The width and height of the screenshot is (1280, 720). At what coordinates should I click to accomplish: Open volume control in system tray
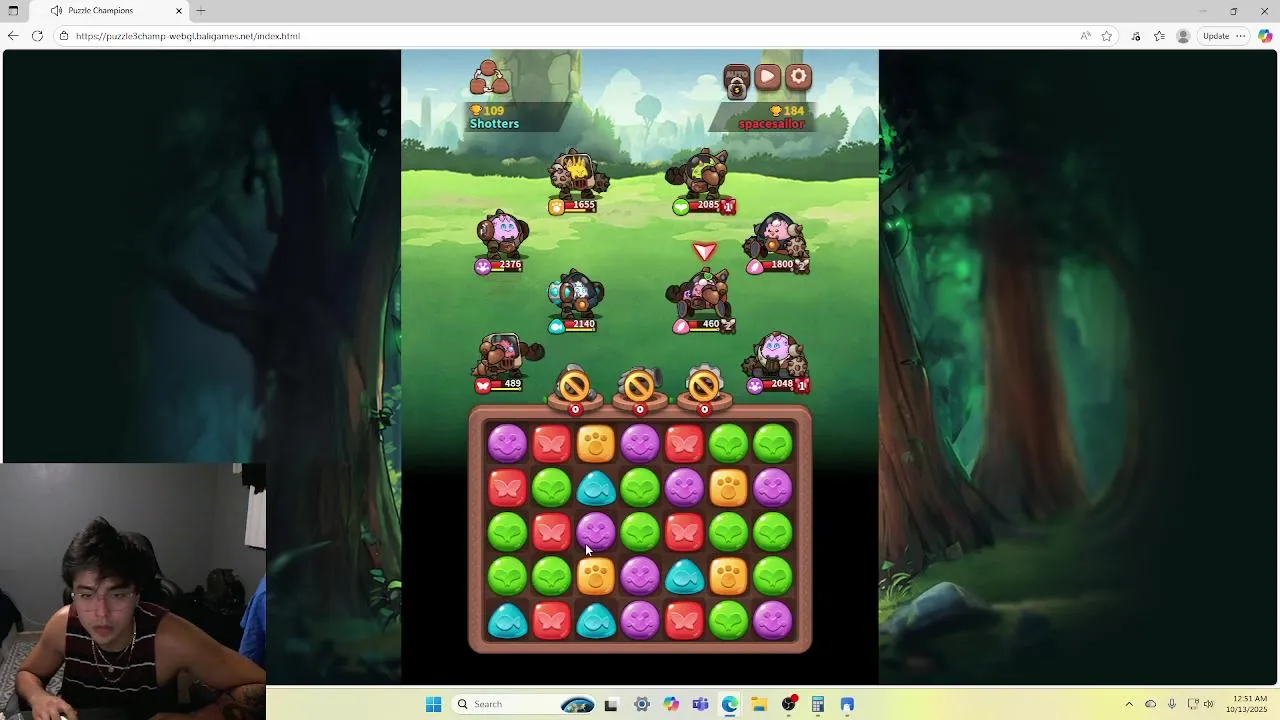(1208, 704)
